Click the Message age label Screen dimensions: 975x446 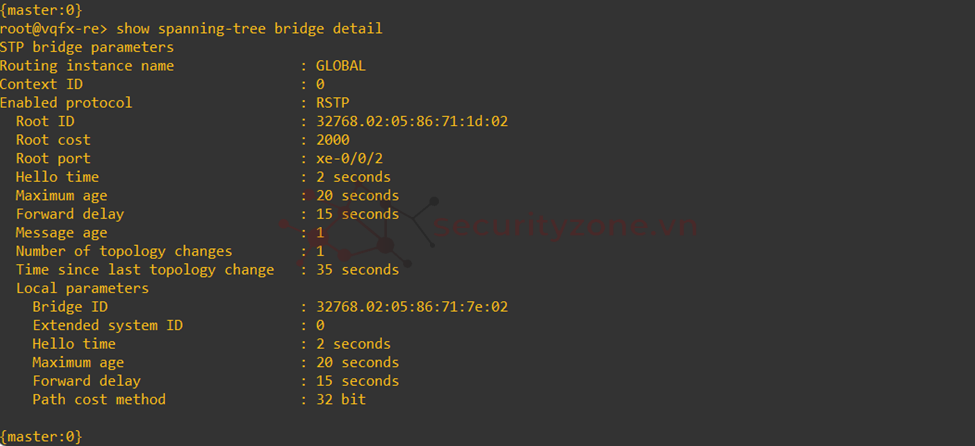[62, 233]
